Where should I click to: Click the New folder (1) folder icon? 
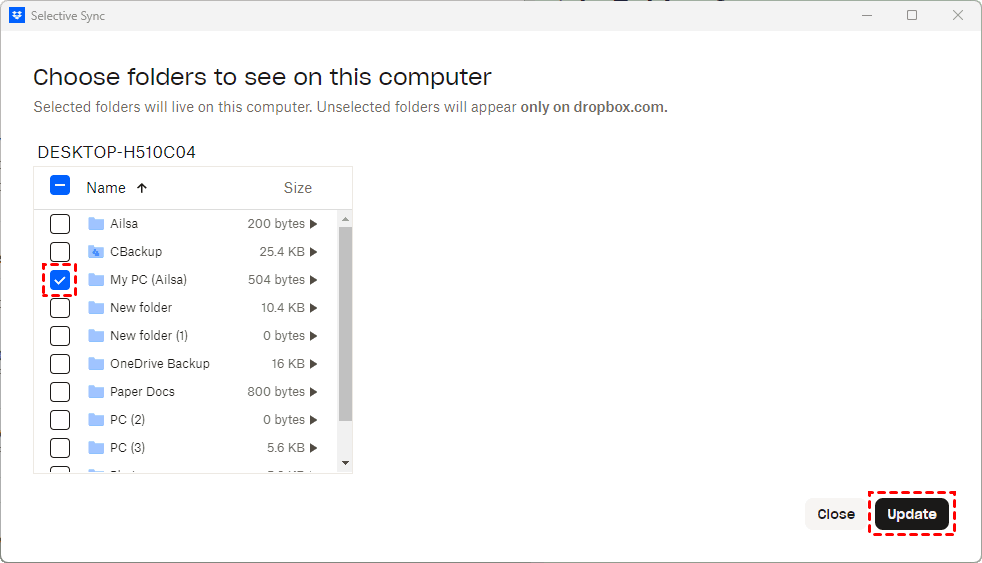pyautogui.click(x=96, y=336)
